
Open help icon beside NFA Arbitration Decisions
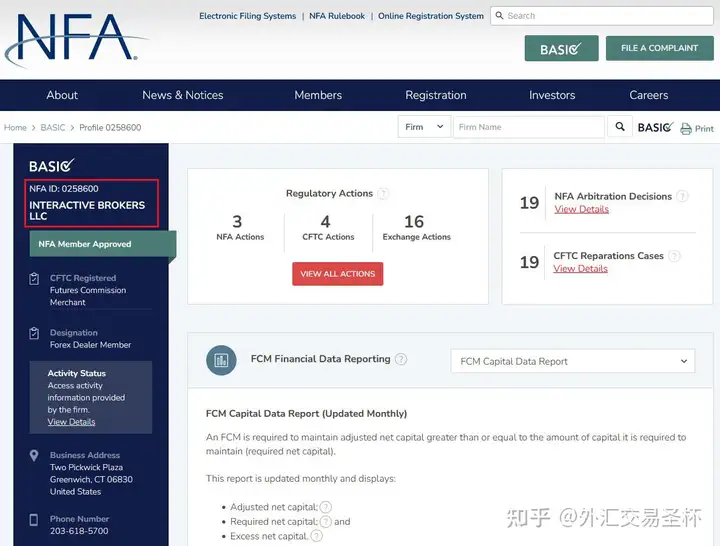(x=682, y=196)
